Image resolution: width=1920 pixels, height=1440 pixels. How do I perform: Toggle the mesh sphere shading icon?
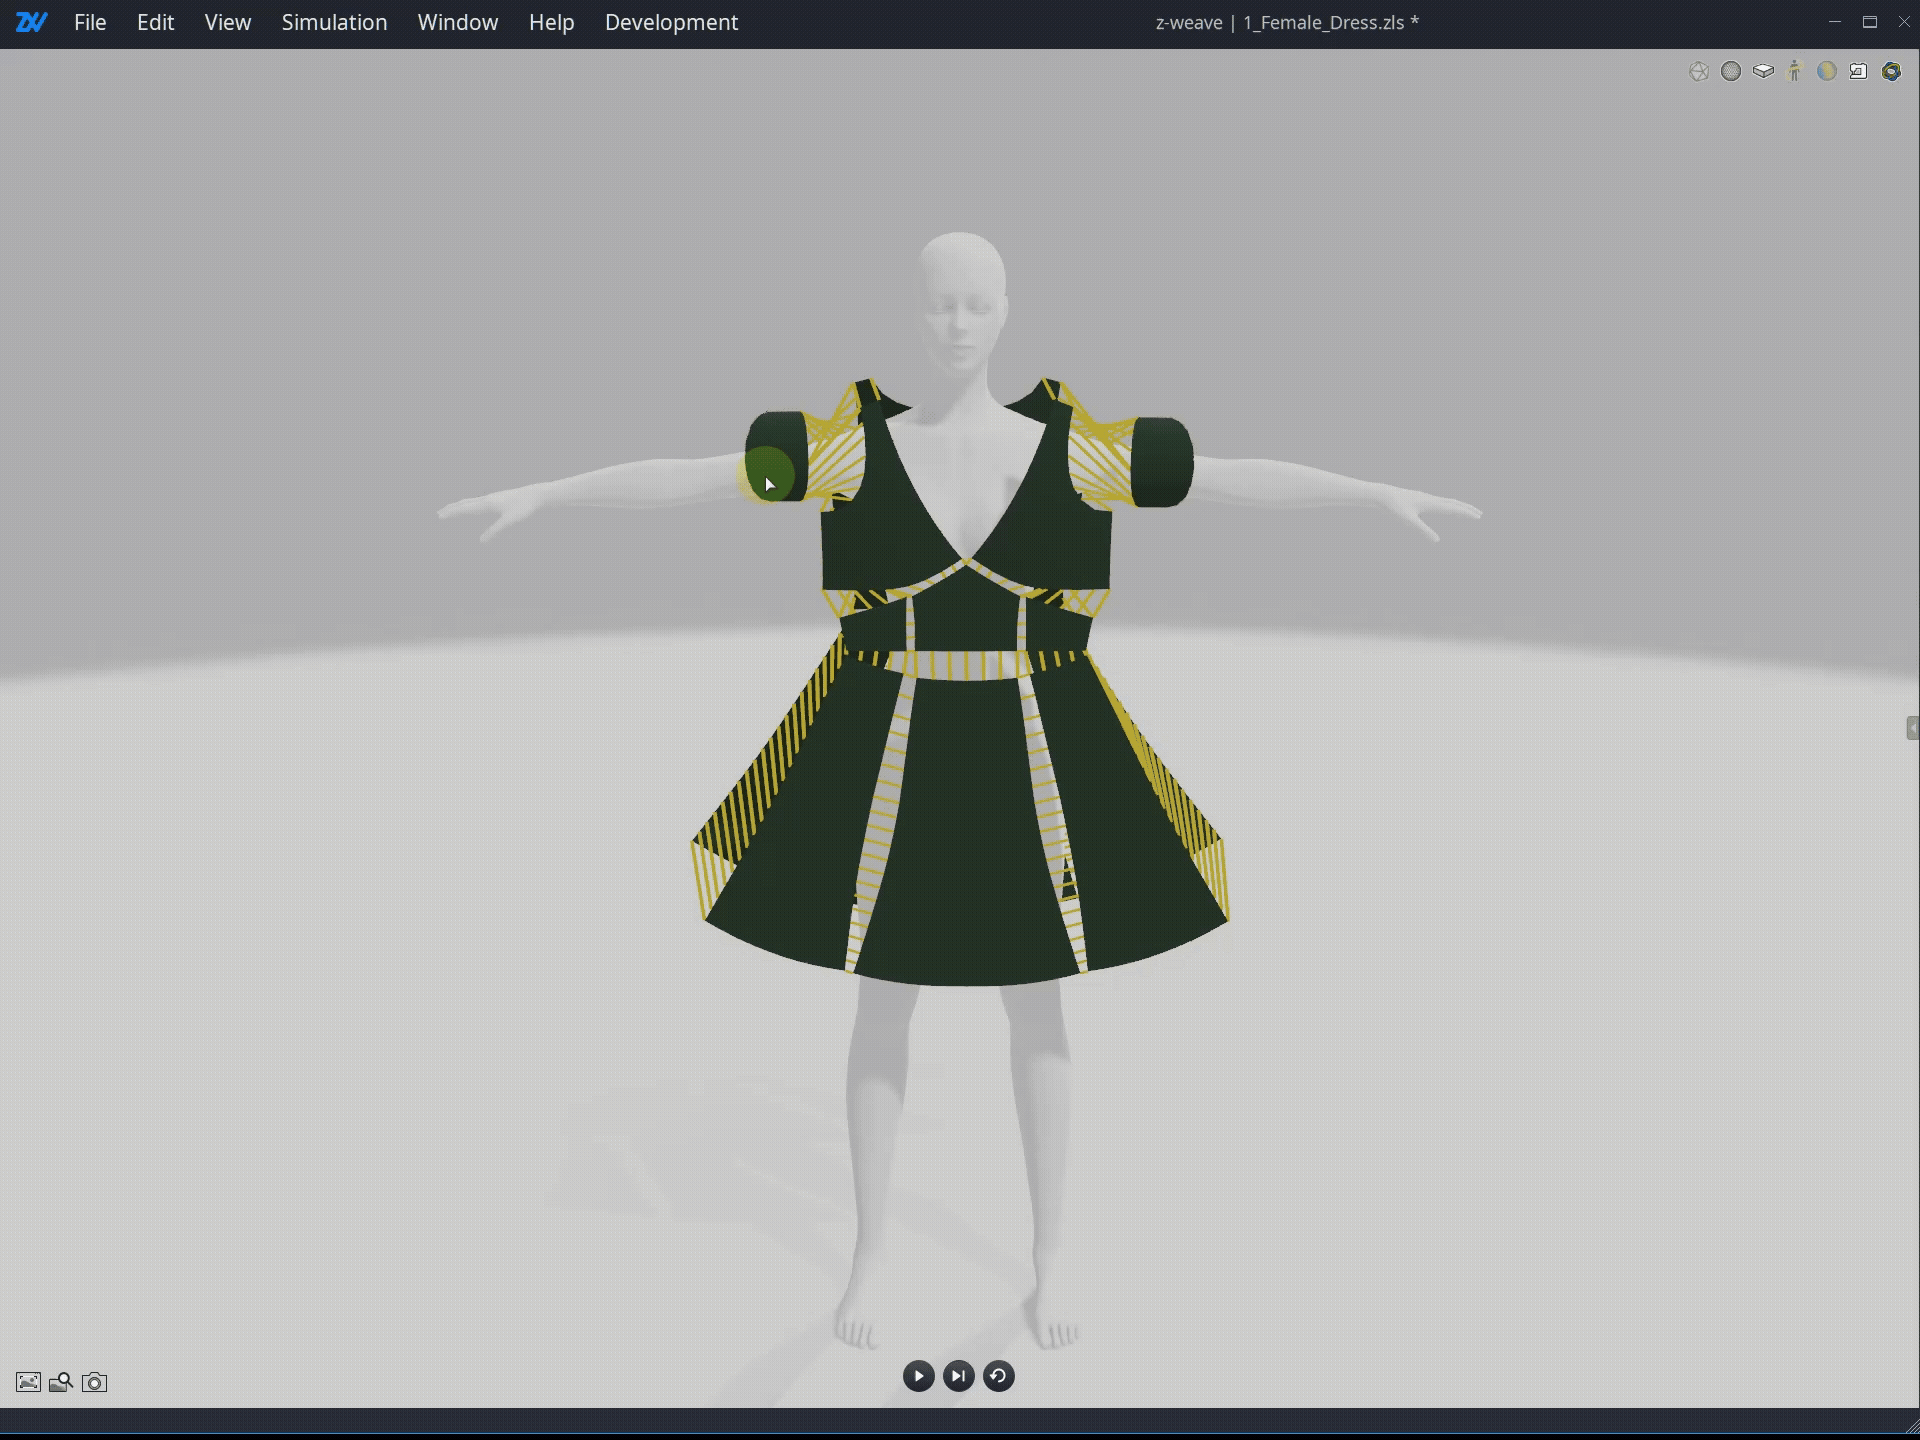1731,72
